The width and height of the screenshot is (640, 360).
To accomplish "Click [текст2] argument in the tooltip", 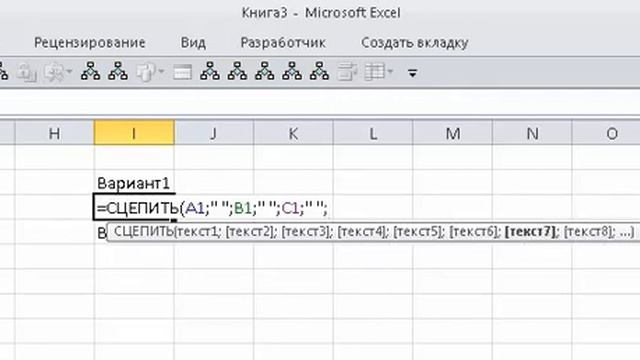I will tap(249, 232).
